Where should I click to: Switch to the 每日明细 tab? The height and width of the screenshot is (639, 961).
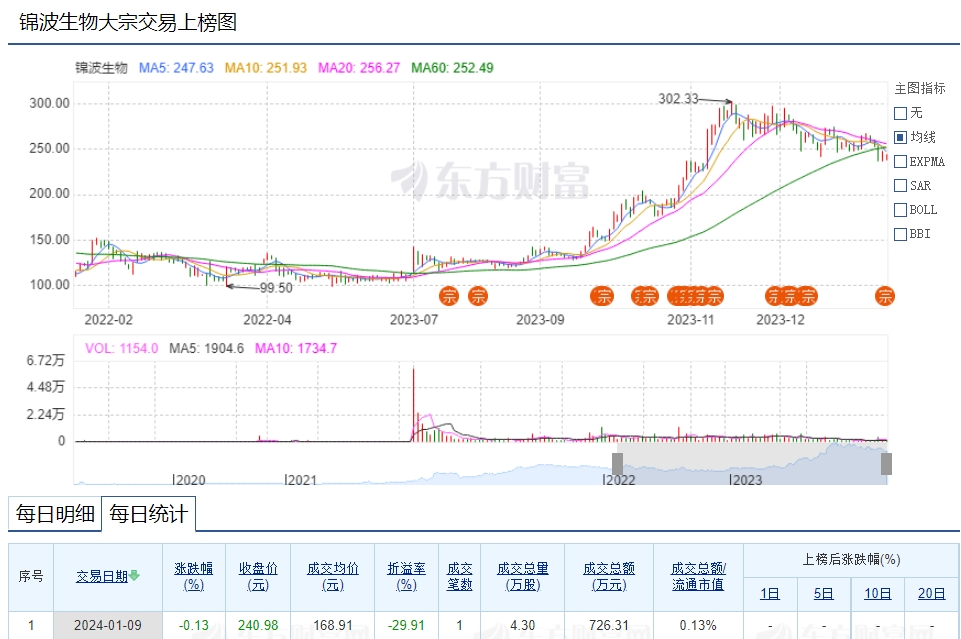tap(55, 515)
